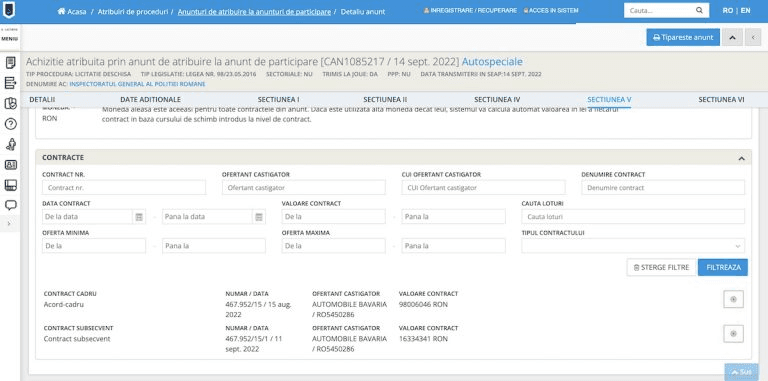Viewport: 768px width, 381px height.
Task: Click Sus scroll-to-top button
Action: pyautogui.click(x=741, y=372)
